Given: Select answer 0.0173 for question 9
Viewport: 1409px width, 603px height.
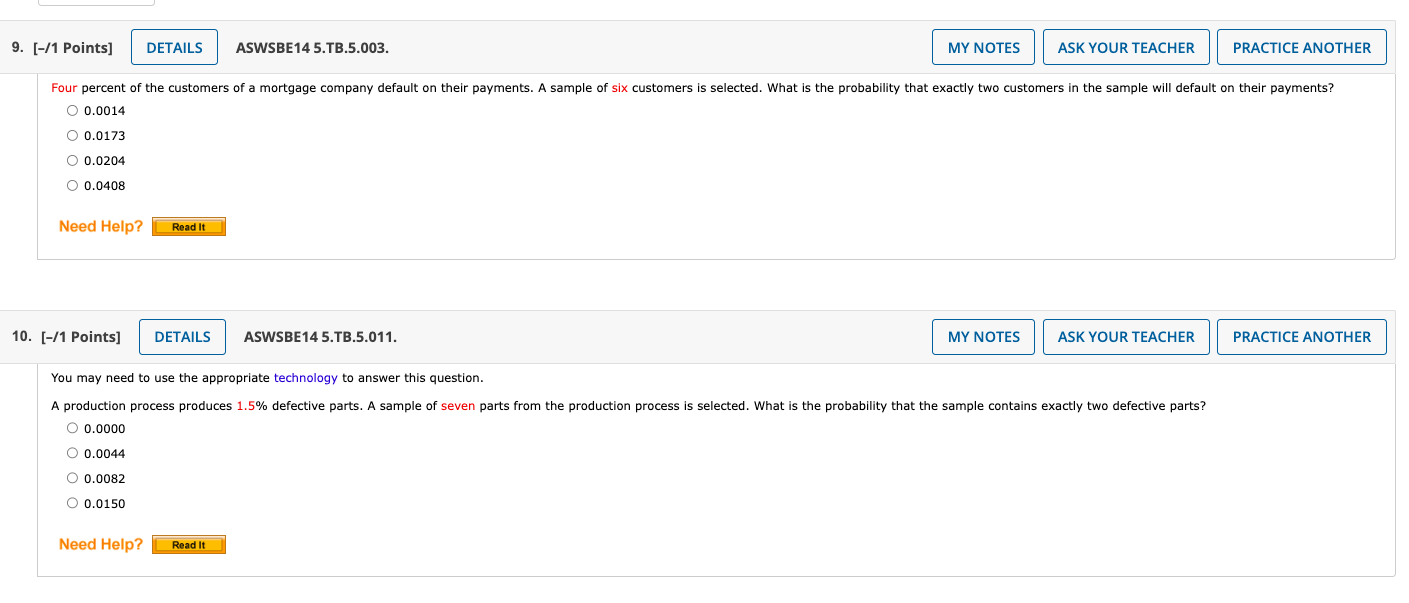Looking at the screenshot, I should tap(71, 135).
